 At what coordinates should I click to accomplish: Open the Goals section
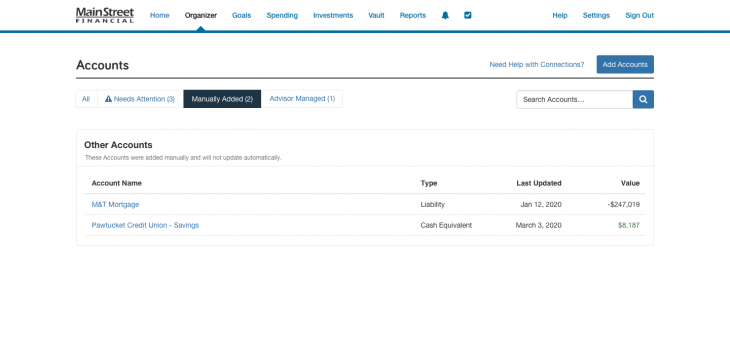(242, 15)
